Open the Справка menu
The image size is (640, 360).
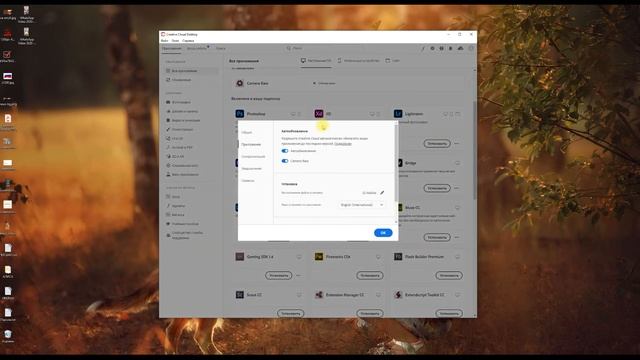[188, 41]
